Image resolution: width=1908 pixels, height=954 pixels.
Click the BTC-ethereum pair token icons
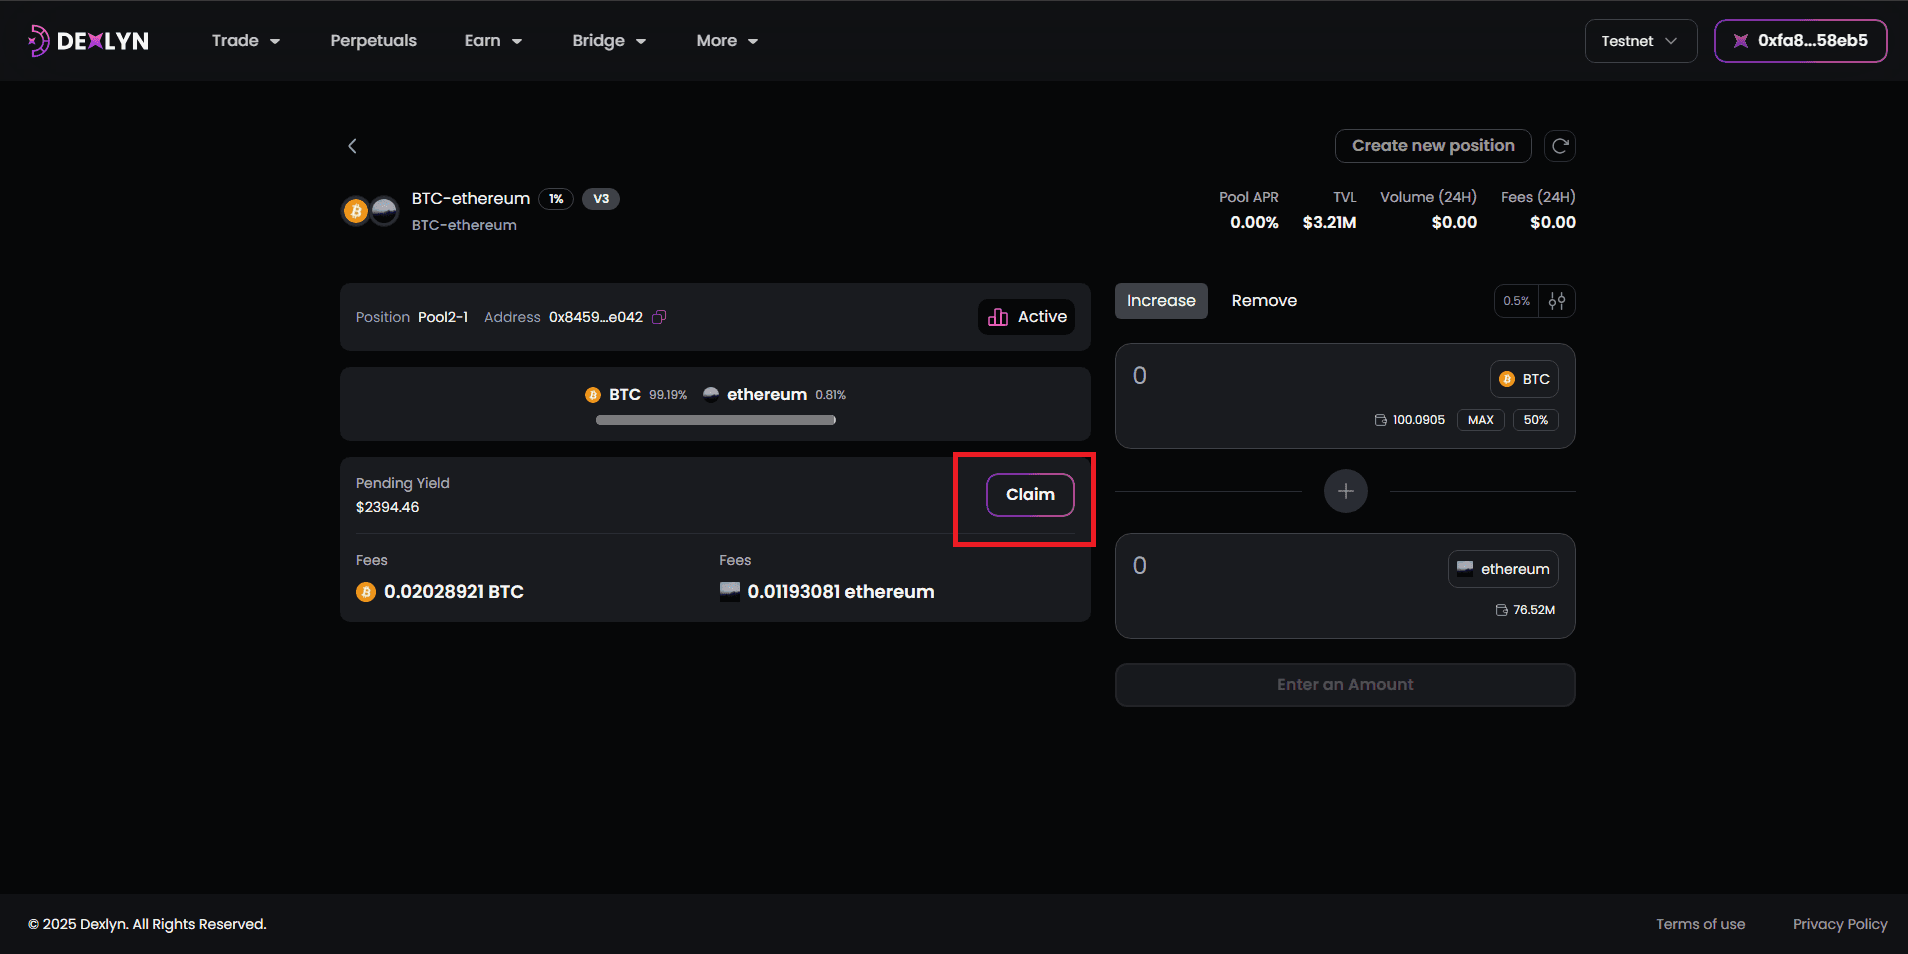click(371, 211)
